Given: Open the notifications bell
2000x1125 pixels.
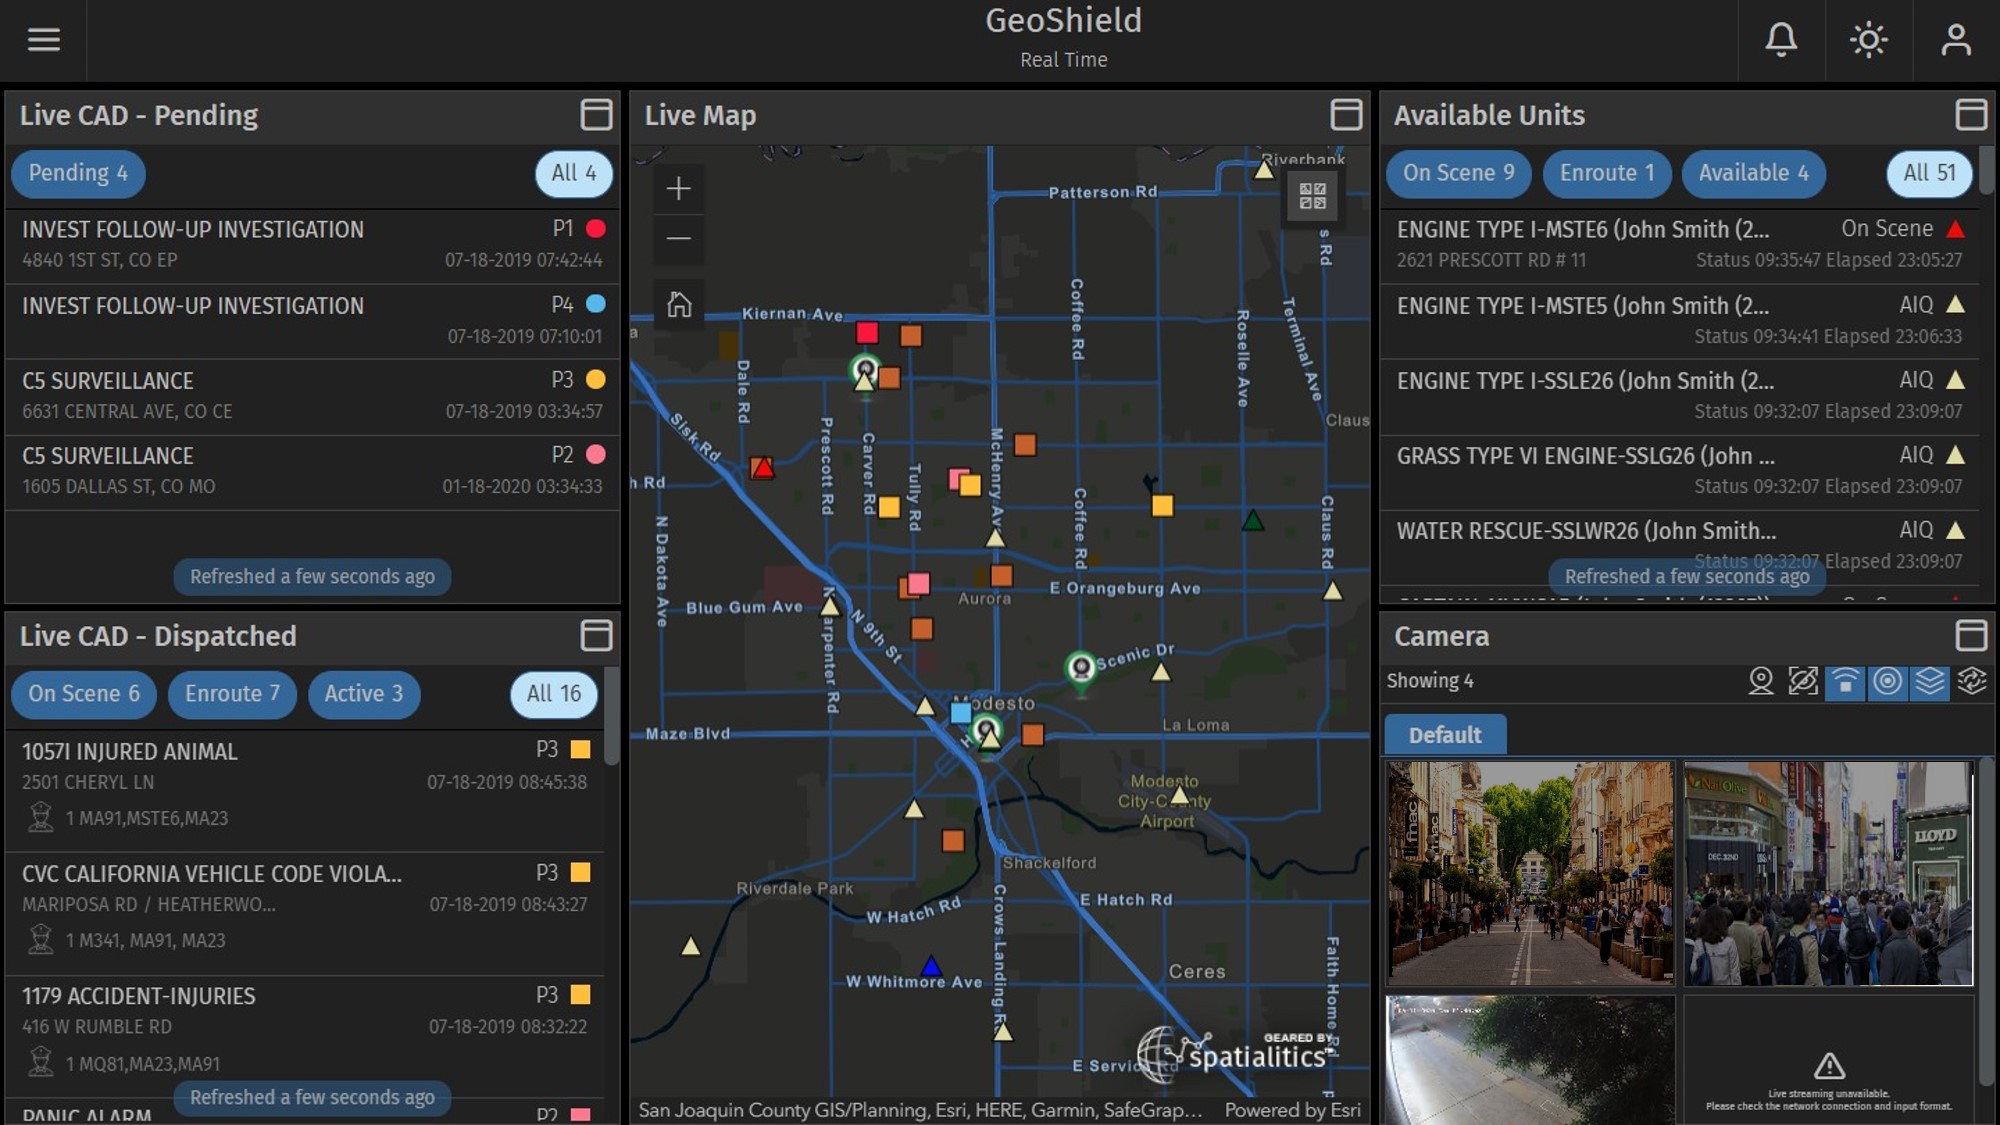Looking at the screenshot, I should (x=1780, y=40).
